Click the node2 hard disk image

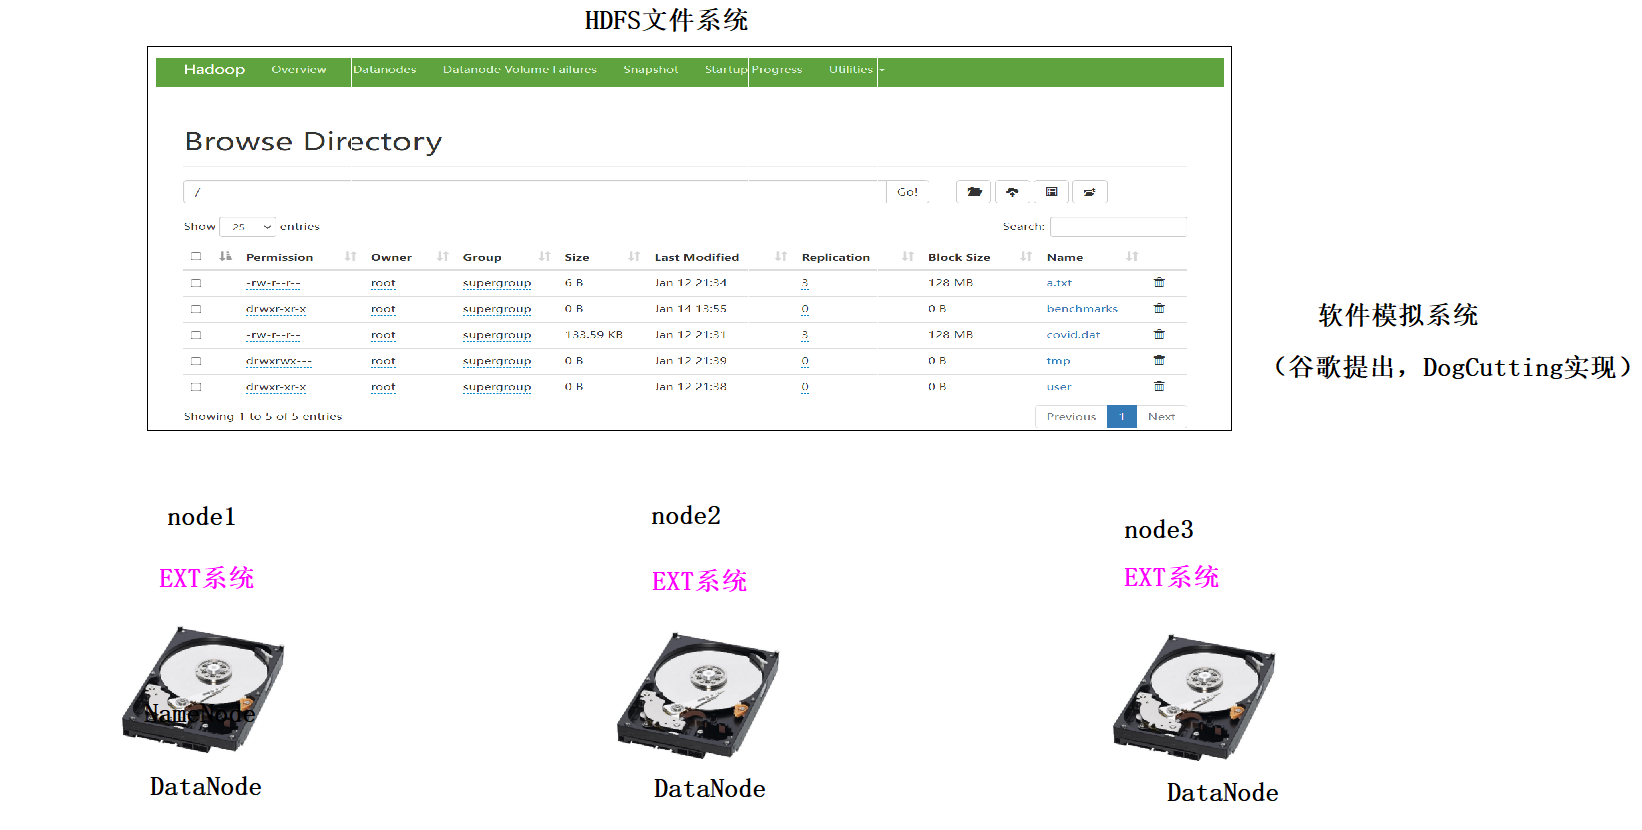698,694
